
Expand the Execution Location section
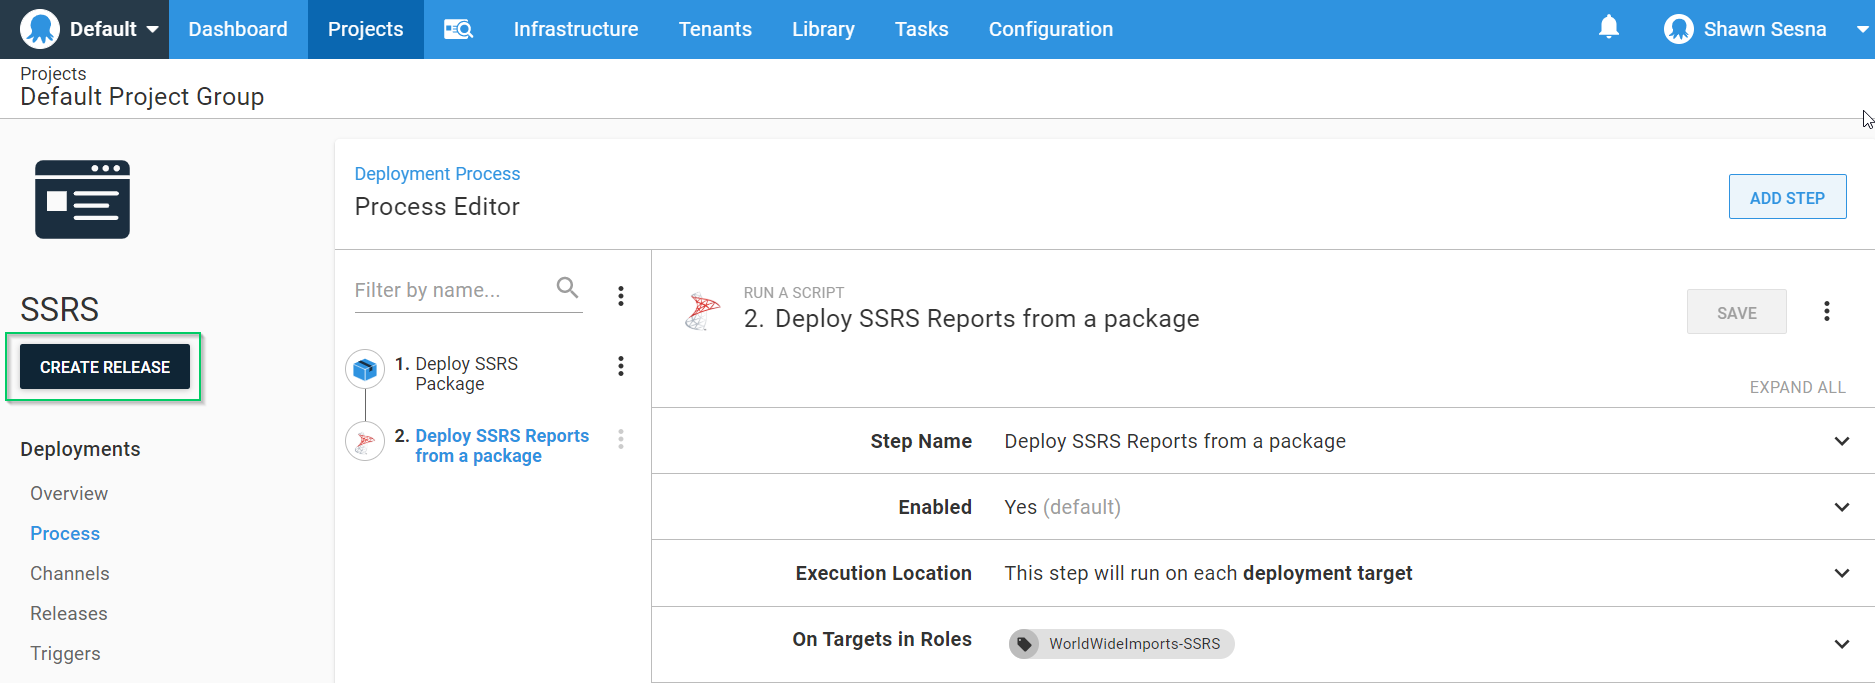pos(1841,573)
